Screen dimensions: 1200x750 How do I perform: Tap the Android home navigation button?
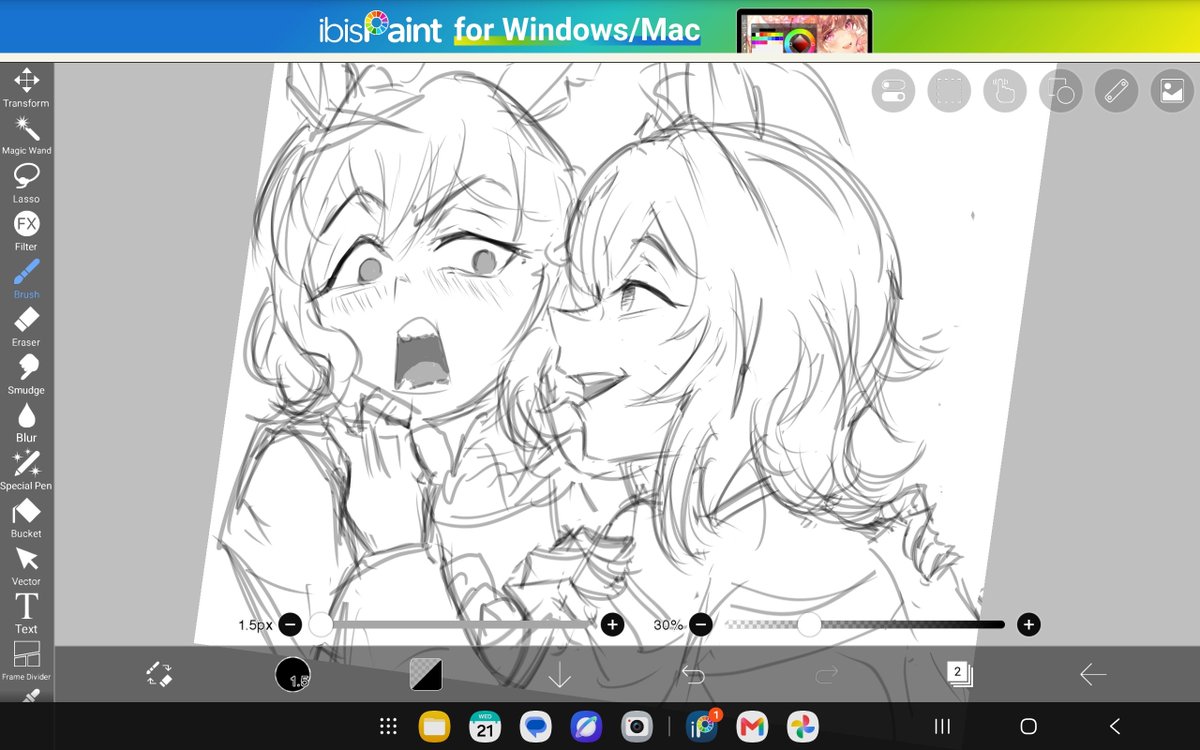click(x=1028, y=727)
